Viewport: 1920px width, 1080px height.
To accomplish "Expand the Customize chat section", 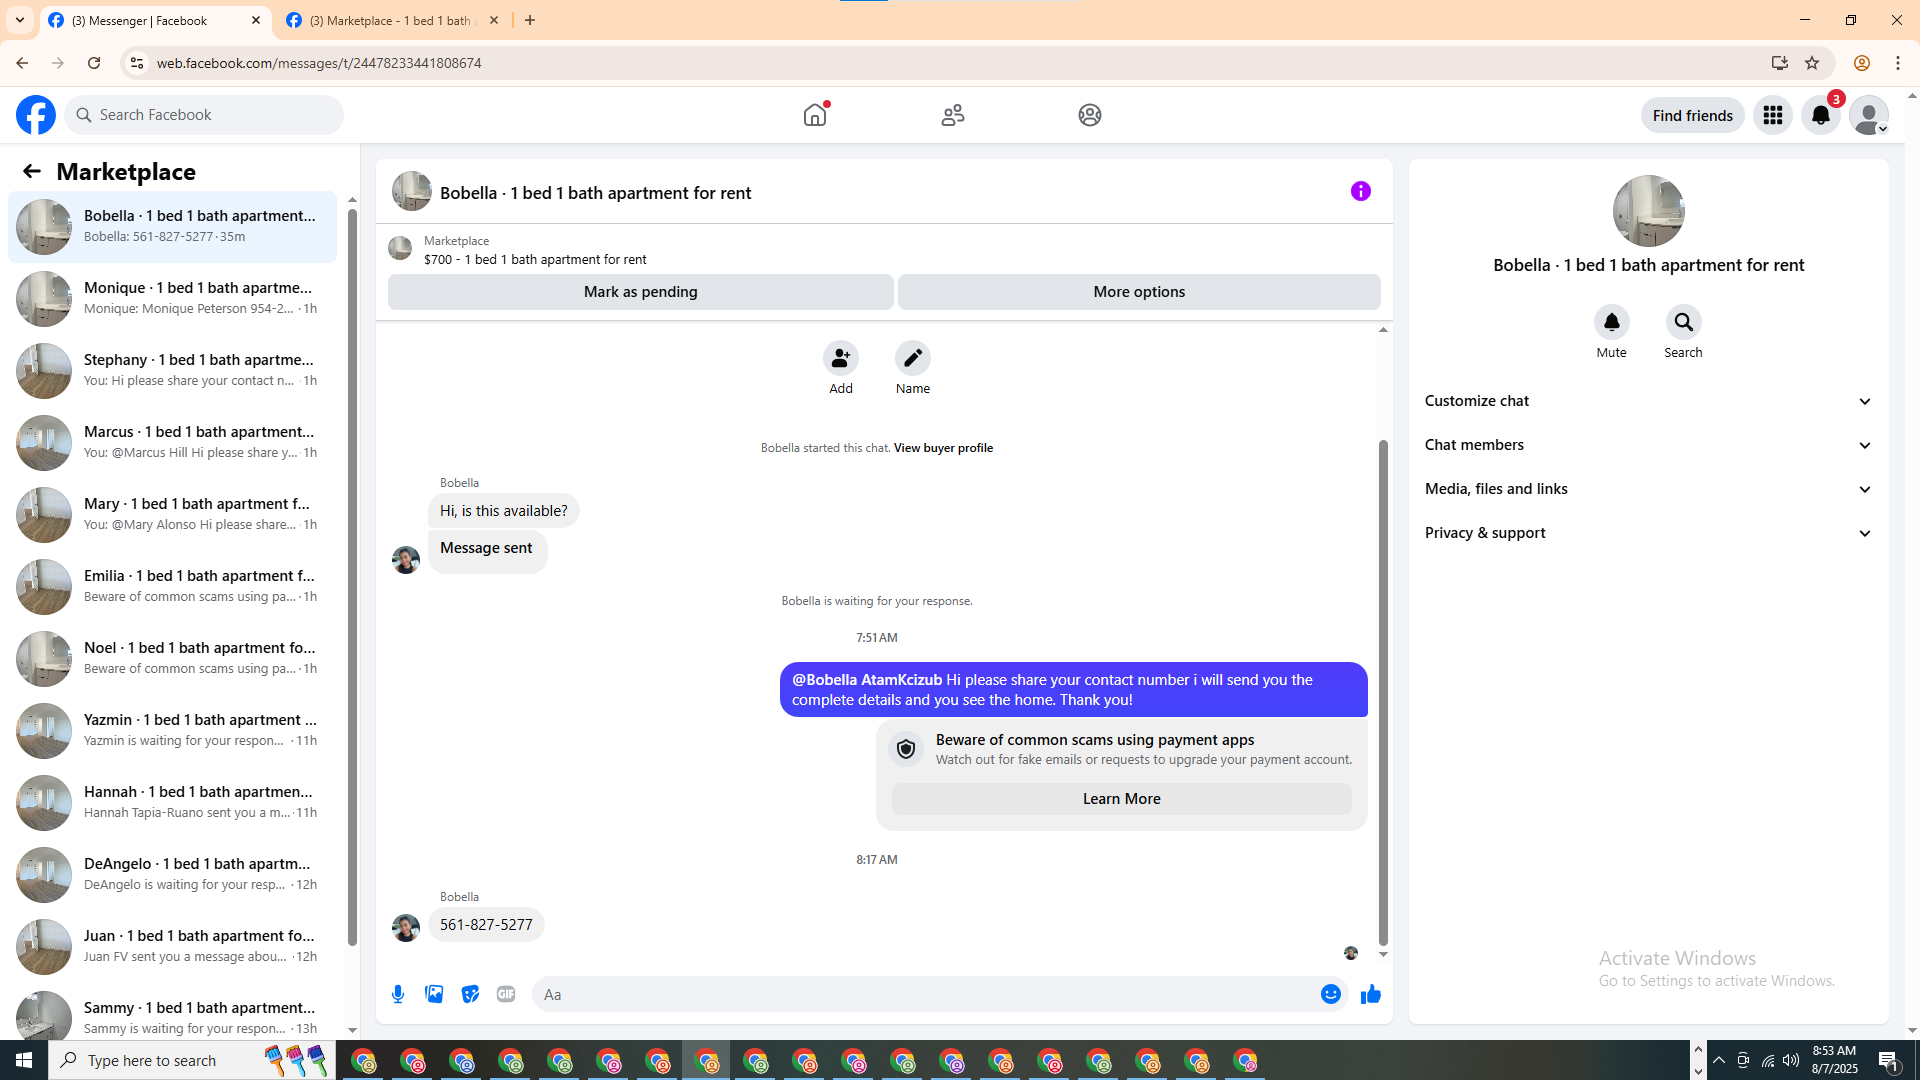I will (x=1649, y=401).
